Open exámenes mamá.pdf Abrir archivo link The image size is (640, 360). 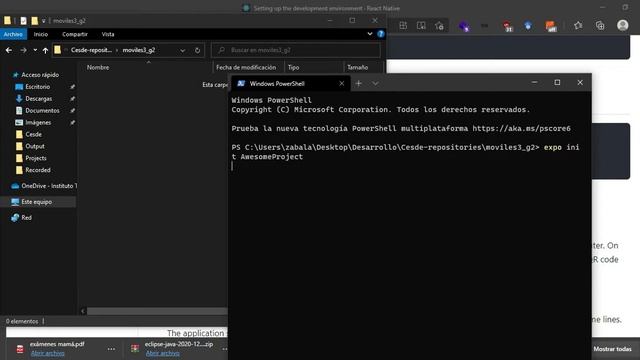coord(48,353)
